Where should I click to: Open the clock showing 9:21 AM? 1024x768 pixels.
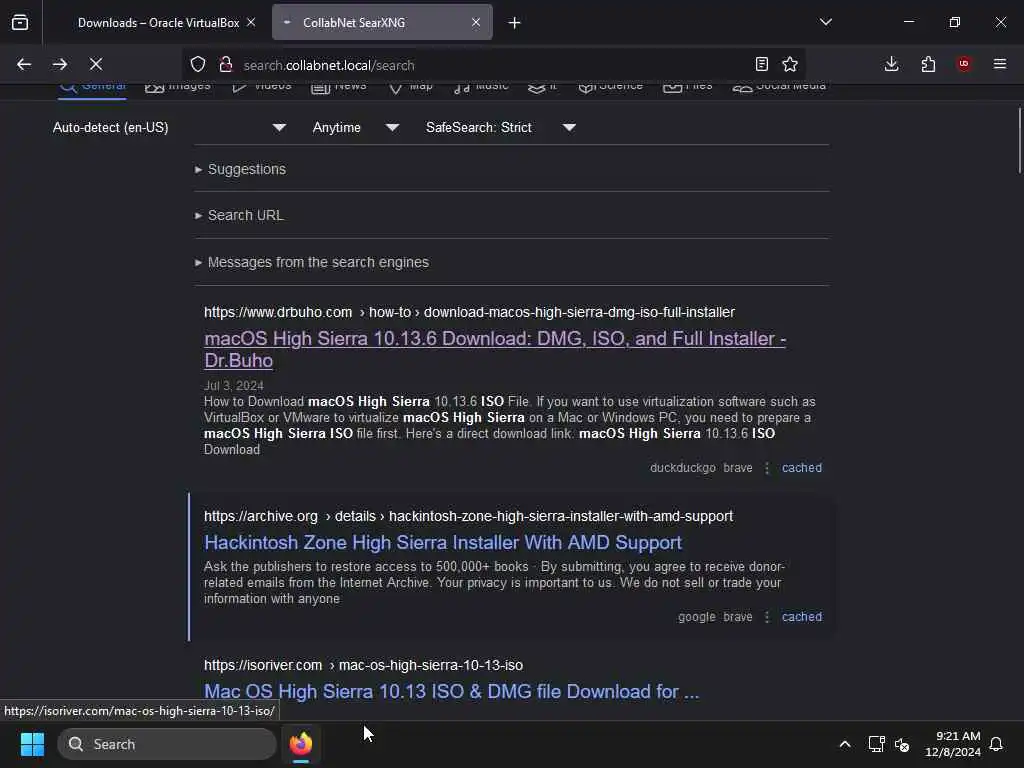coord(953,744)
